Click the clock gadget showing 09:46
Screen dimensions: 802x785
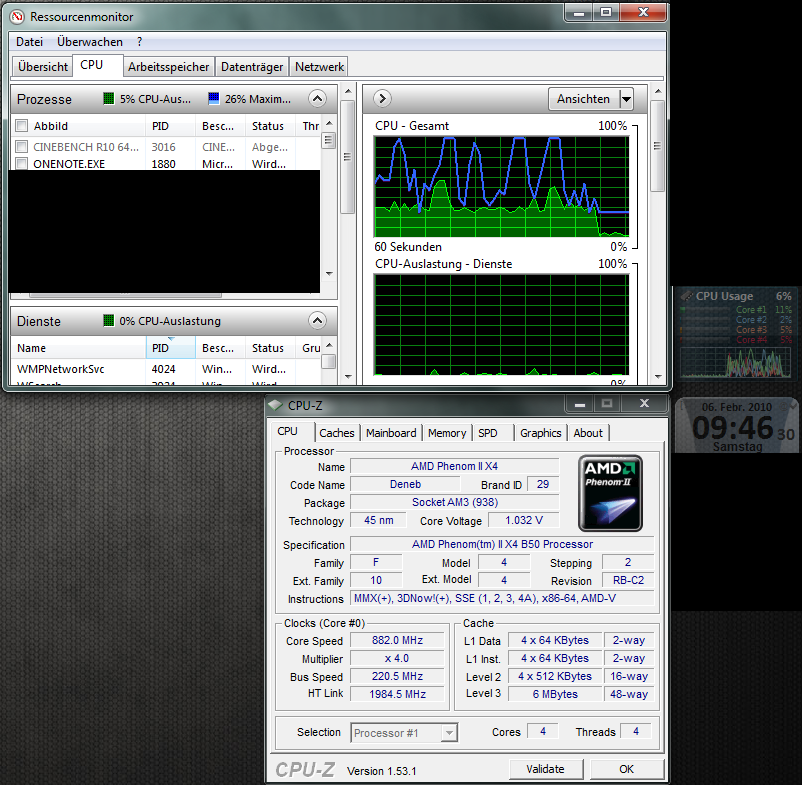(x=737, y=425)
